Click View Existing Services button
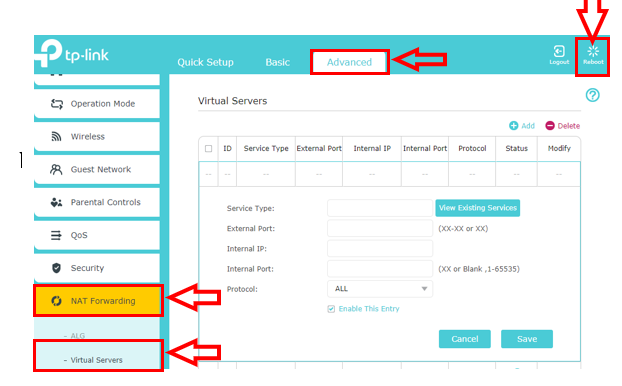The image size is (622, 386). click(x=478, y=208)
